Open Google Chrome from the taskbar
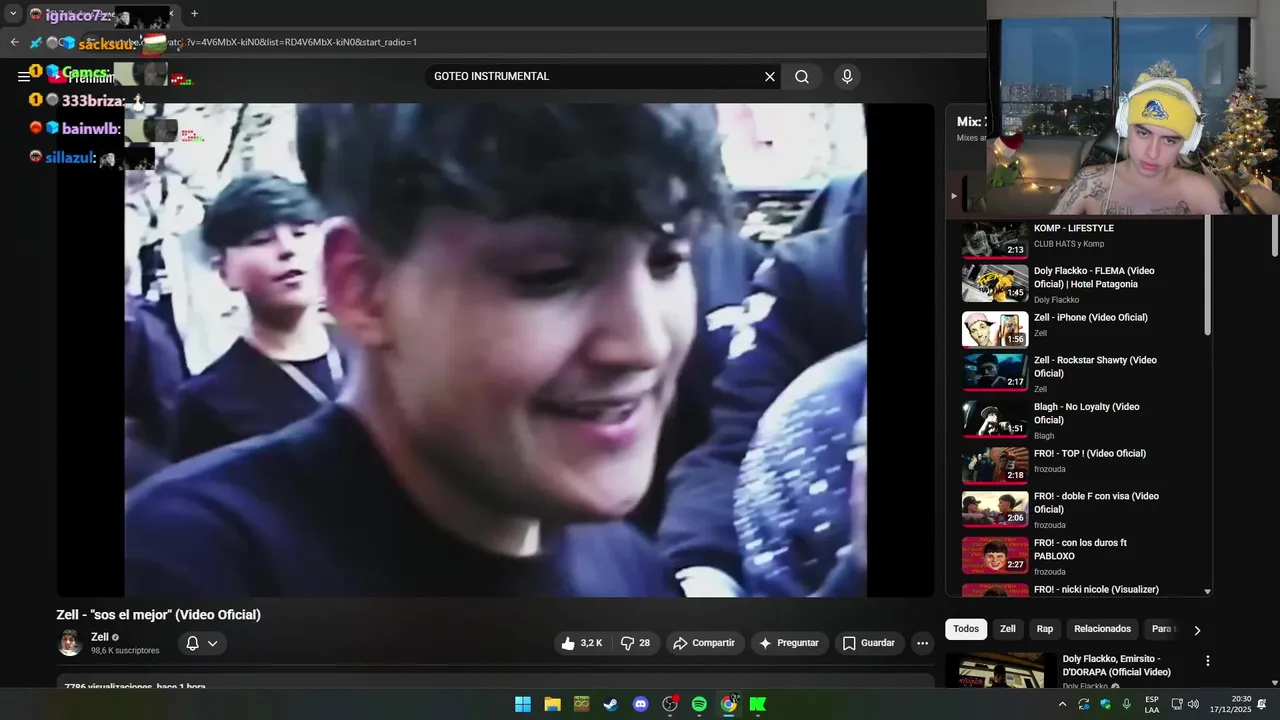Viewport: 1280px width, 720px height. [729, 704]
